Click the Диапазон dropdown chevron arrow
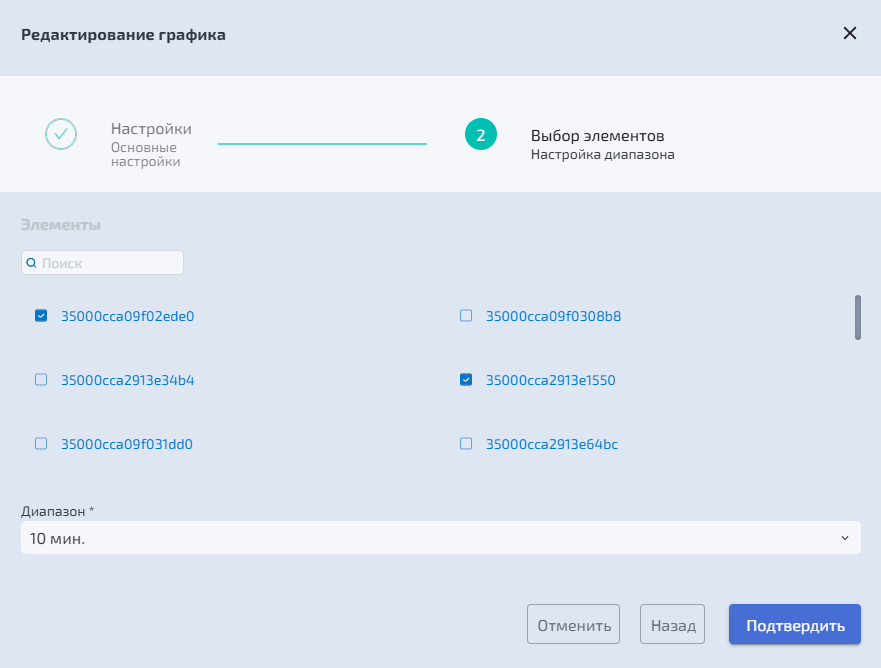Image resolution: width=881 pixels, height=668 pixels. click(844, 538)
